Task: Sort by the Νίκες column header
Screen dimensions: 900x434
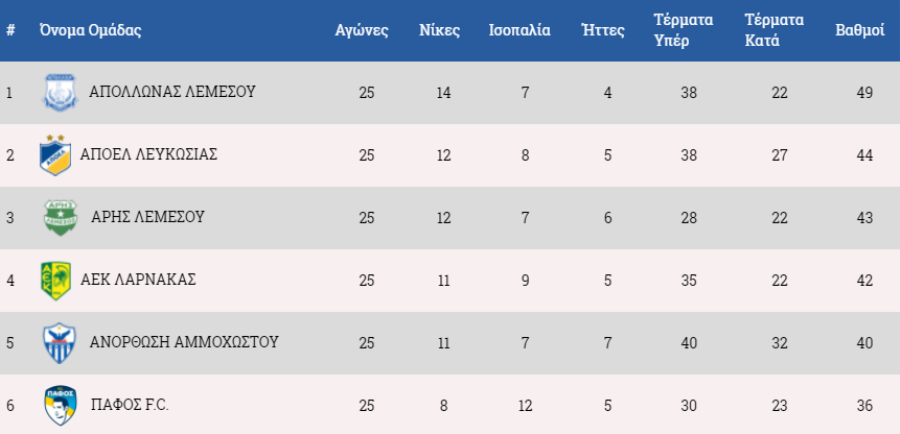Action: point(440,30)
